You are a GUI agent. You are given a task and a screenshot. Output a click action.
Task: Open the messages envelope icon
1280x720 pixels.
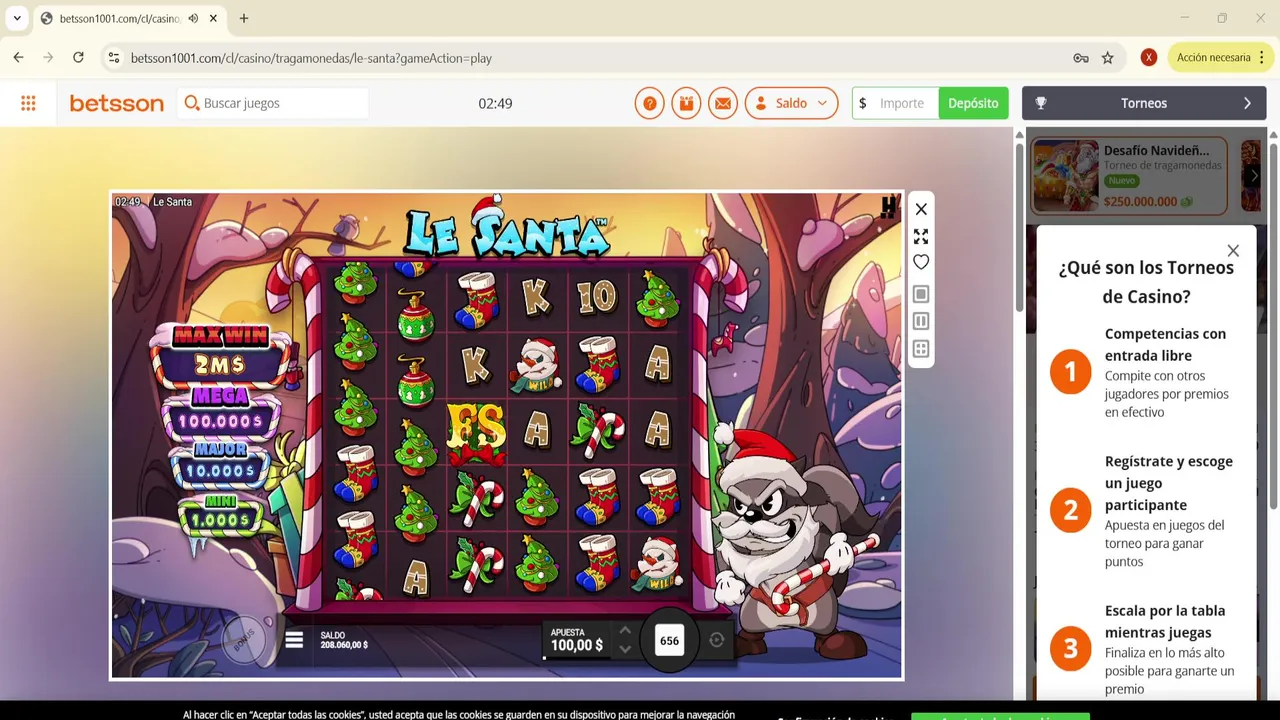[x=723, y=103]
